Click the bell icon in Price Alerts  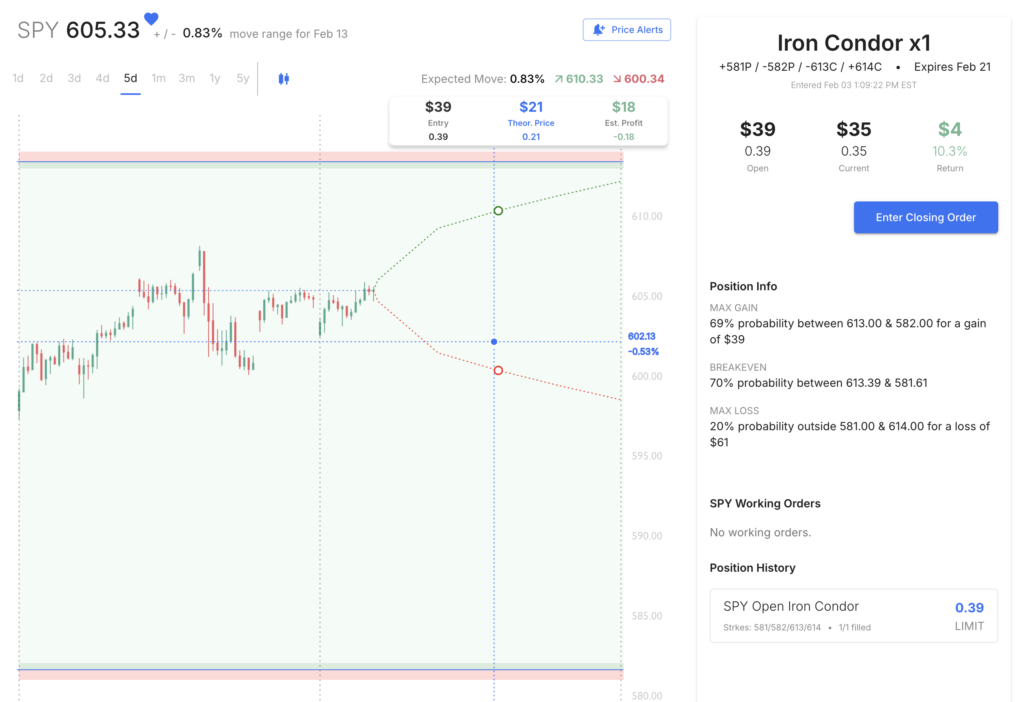tap(598, 30)
